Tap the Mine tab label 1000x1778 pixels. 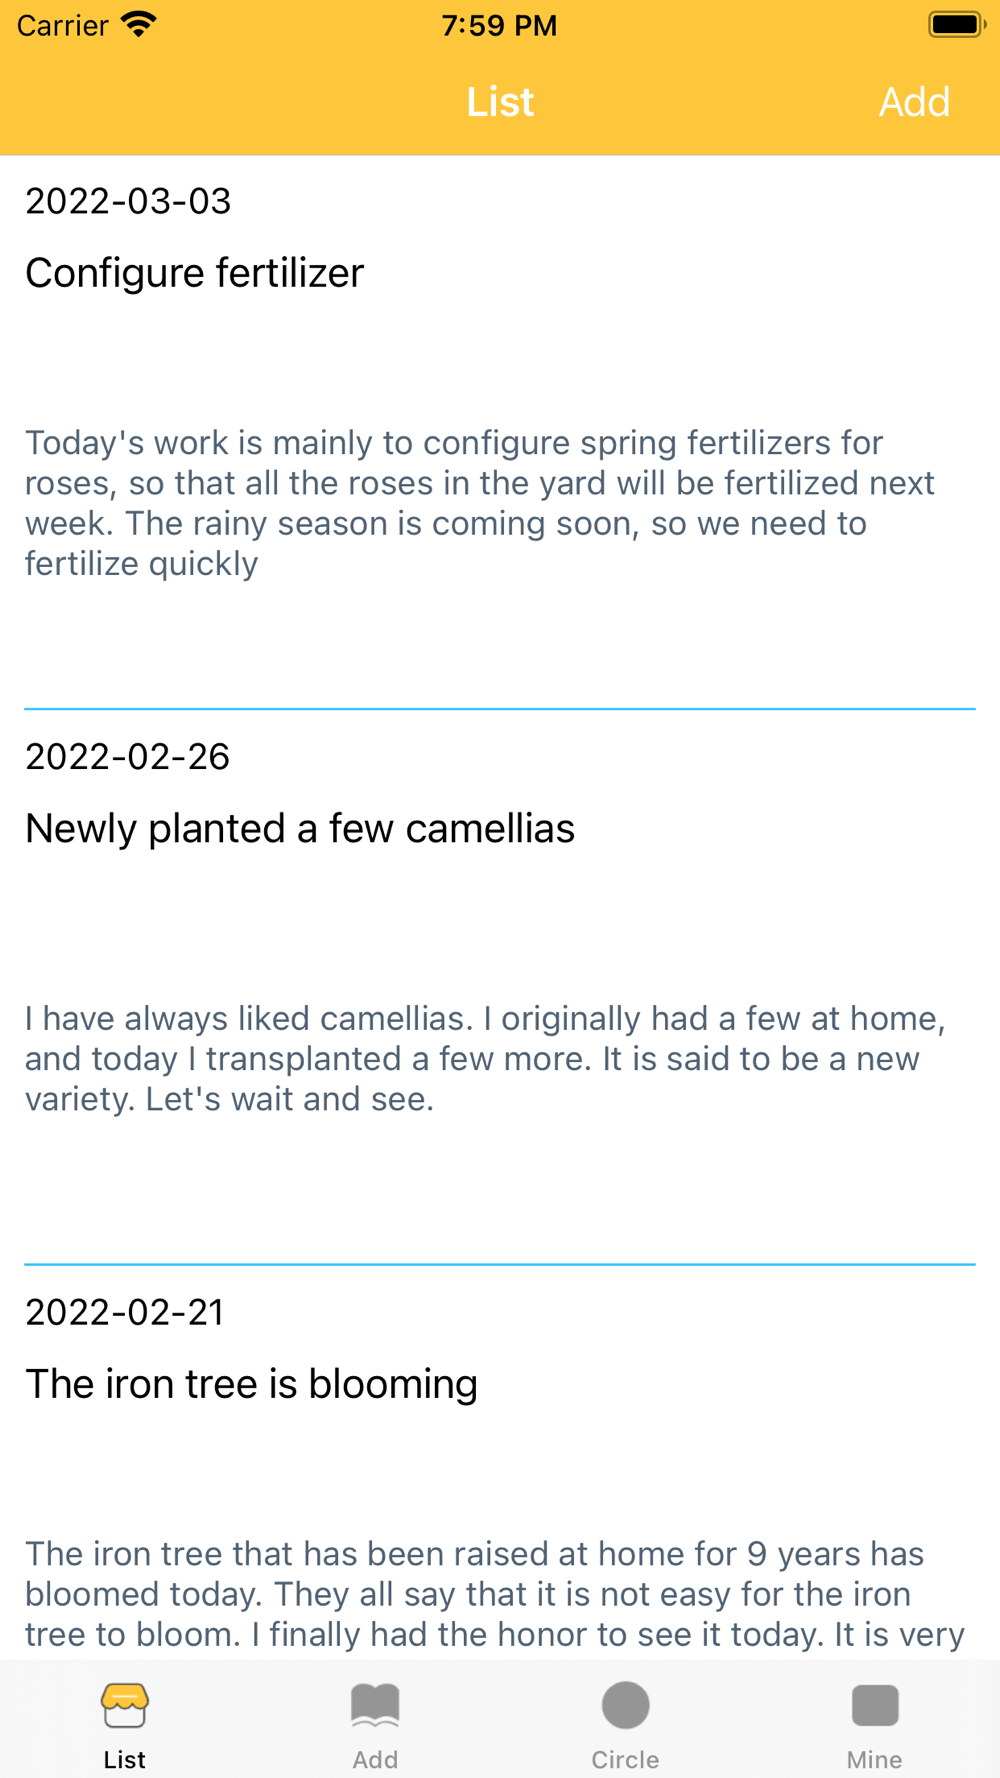(875, 1760)
